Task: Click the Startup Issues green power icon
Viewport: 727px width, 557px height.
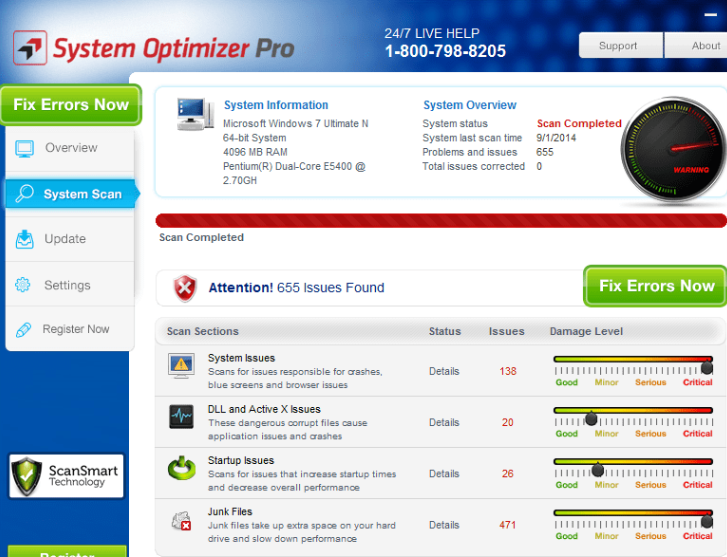Action: (x=181, y=468)
